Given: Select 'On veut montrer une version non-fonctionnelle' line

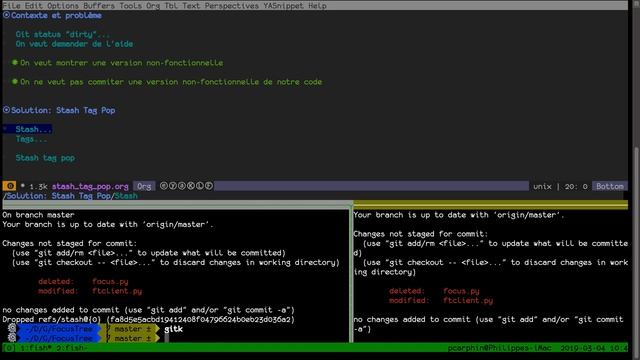Looking at the screenshot, I should 122,63.
